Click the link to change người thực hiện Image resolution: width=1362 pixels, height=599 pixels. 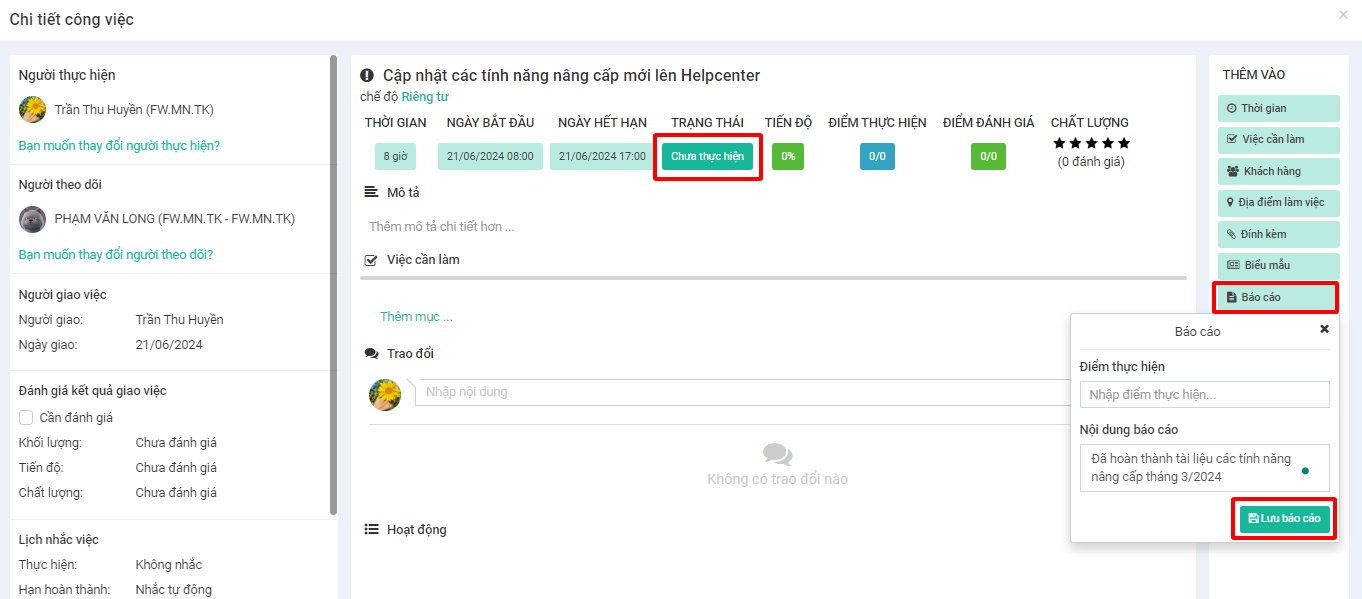[119, 146]
